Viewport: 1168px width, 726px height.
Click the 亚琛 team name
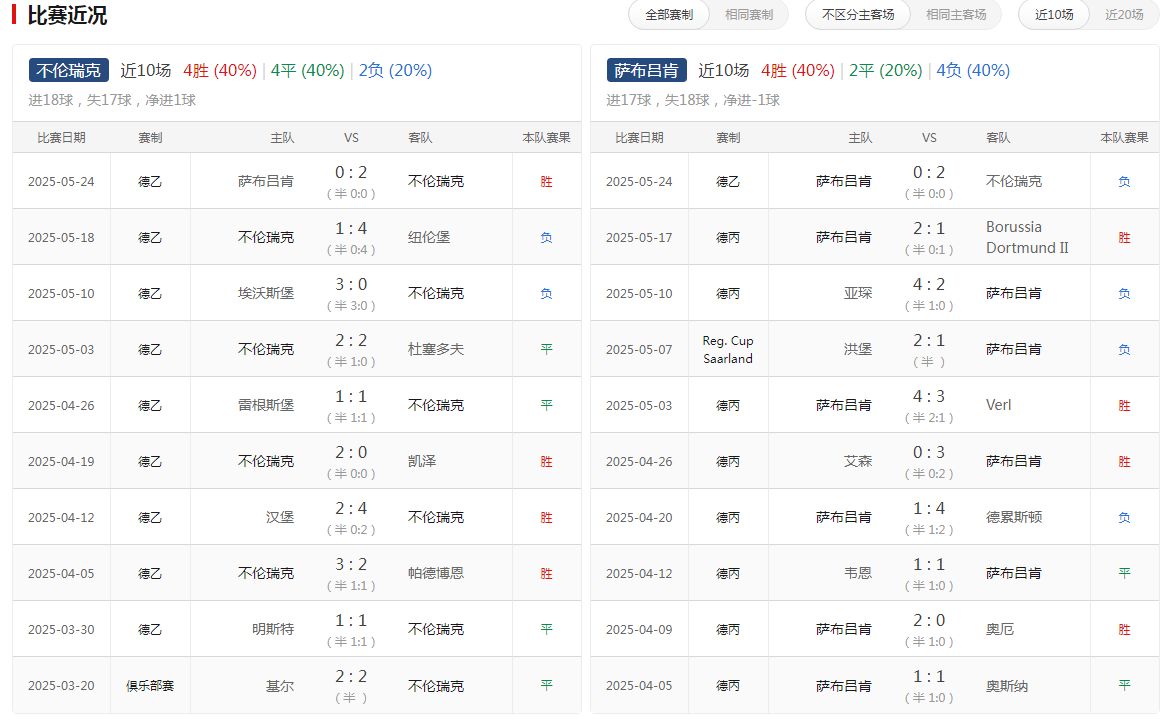point(860,293)
